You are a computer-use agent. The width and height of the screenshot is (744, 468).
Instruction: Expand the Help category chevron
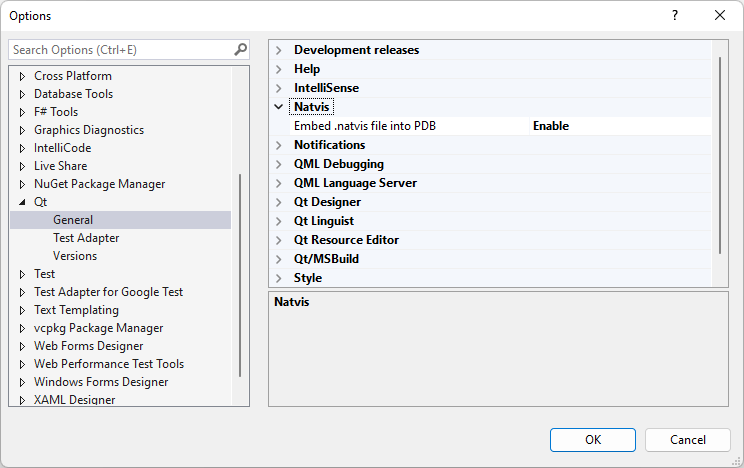tap(279, 69)
